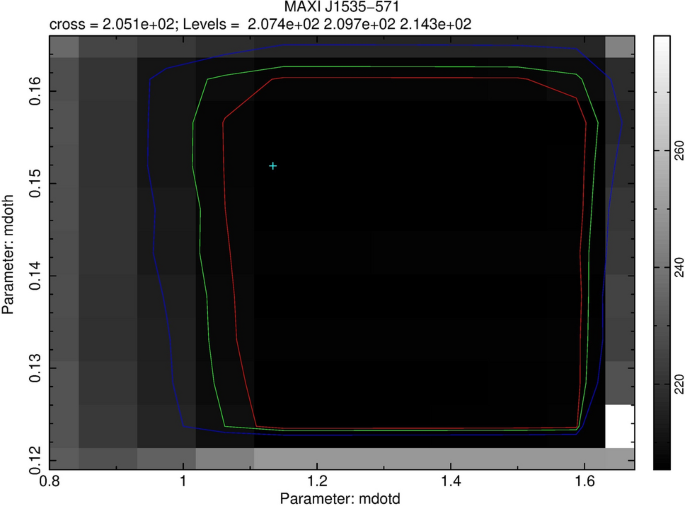Click the y-axis tick label 0.13
The height and width of the screenshot is (506, 685).
point(35,368)
